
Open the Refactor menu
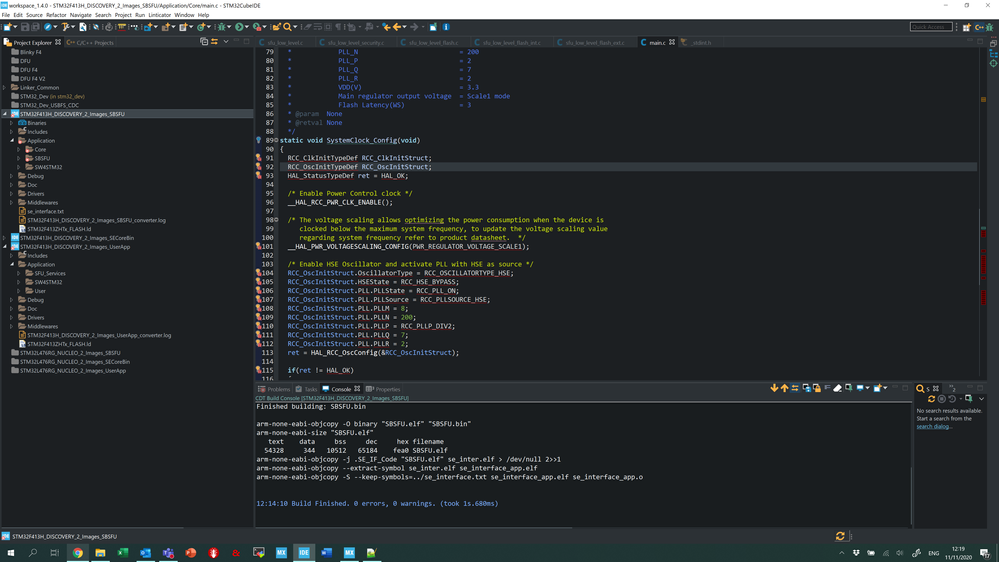(x=56, y=15)
